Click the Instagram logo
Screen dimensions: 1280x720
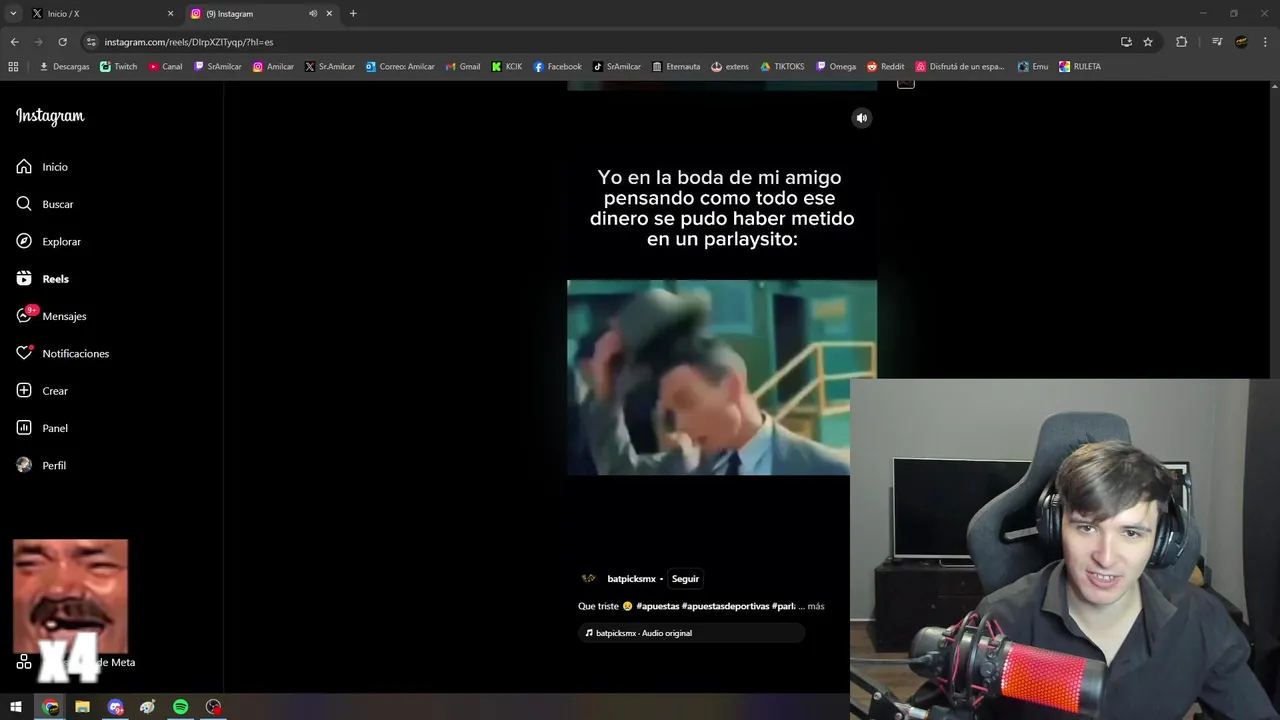click(x=50, y=116)
